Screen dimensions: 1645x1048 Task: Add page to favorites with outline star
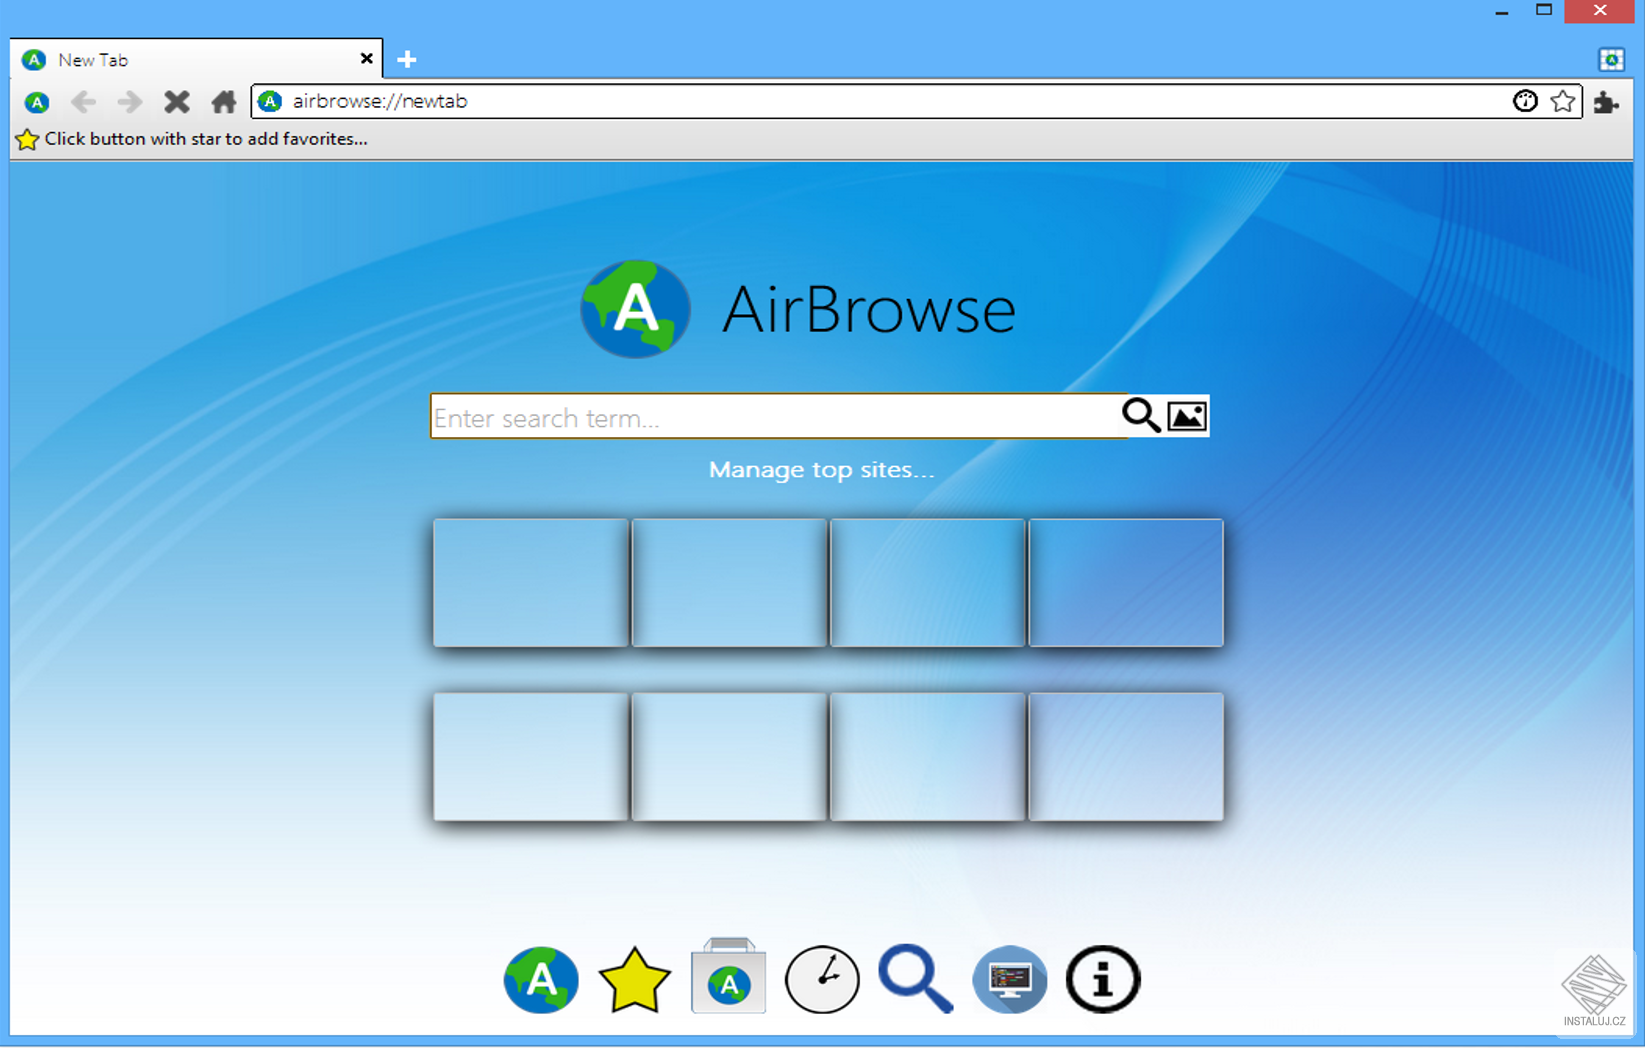[1563, 101]
